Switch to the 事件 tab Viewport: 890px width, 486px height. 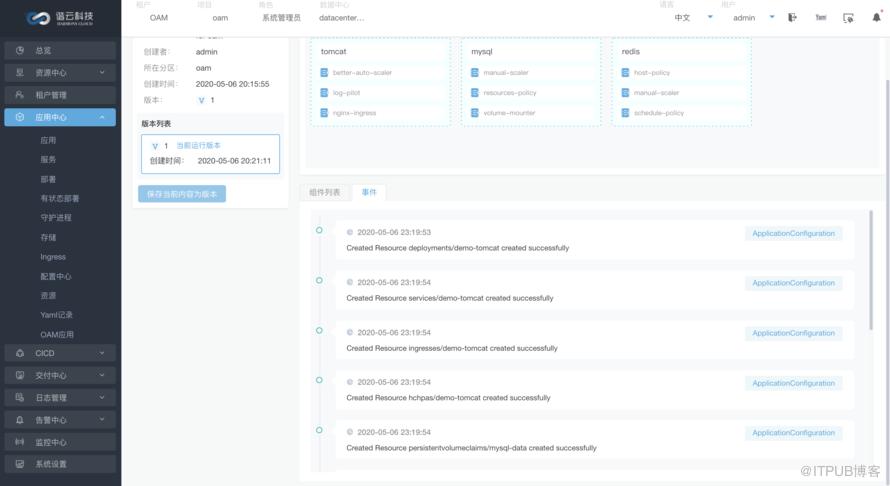click(x=369, y=192)
